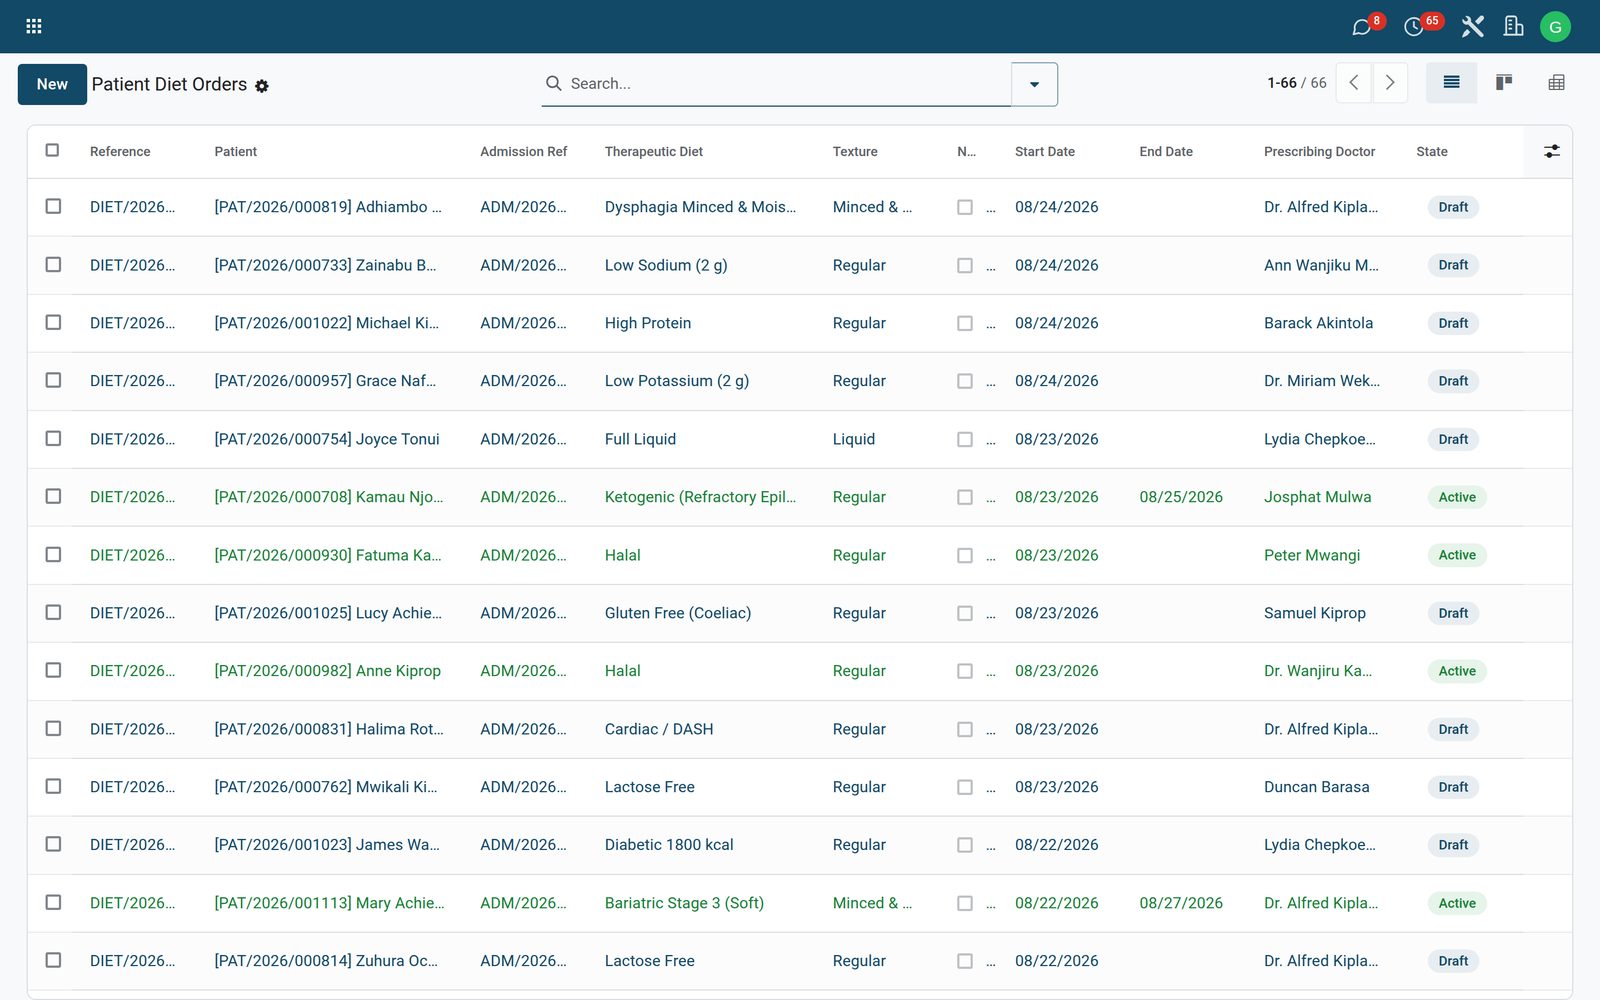Image resolution: width=1600 pixels, height=1000 pixels.
Task: Sort by the Start Date column header
Action: (x=1045, y=152)
